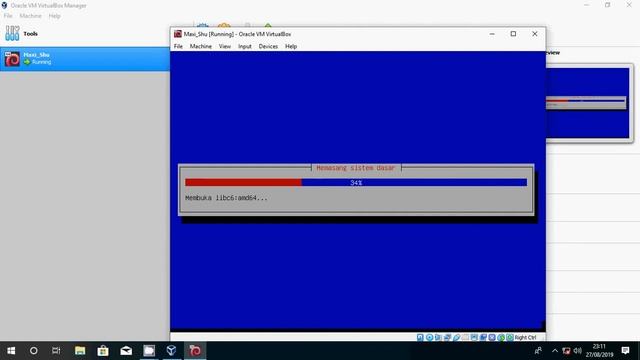
Task: Select the Tools icon in VirtualBox Manager
Action: (x=12, y=33)
